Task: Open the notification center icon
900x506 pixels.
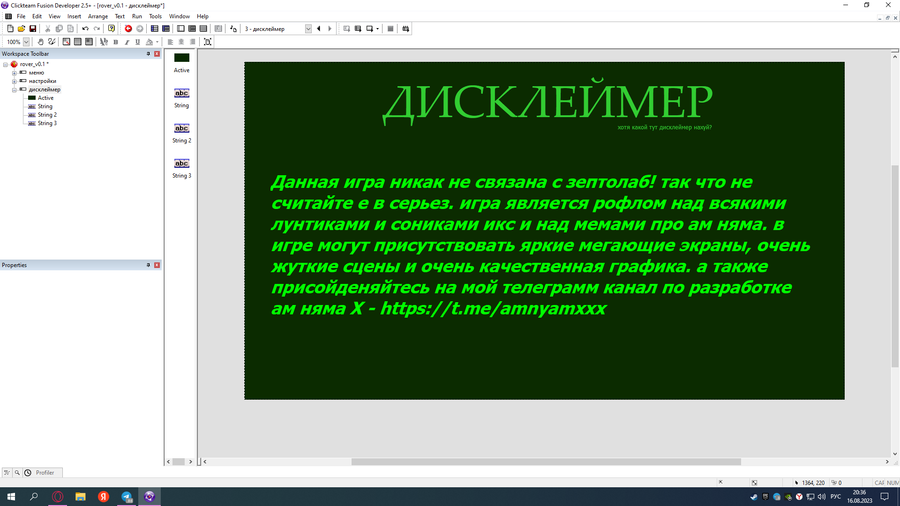Action: tap(885, 497)
